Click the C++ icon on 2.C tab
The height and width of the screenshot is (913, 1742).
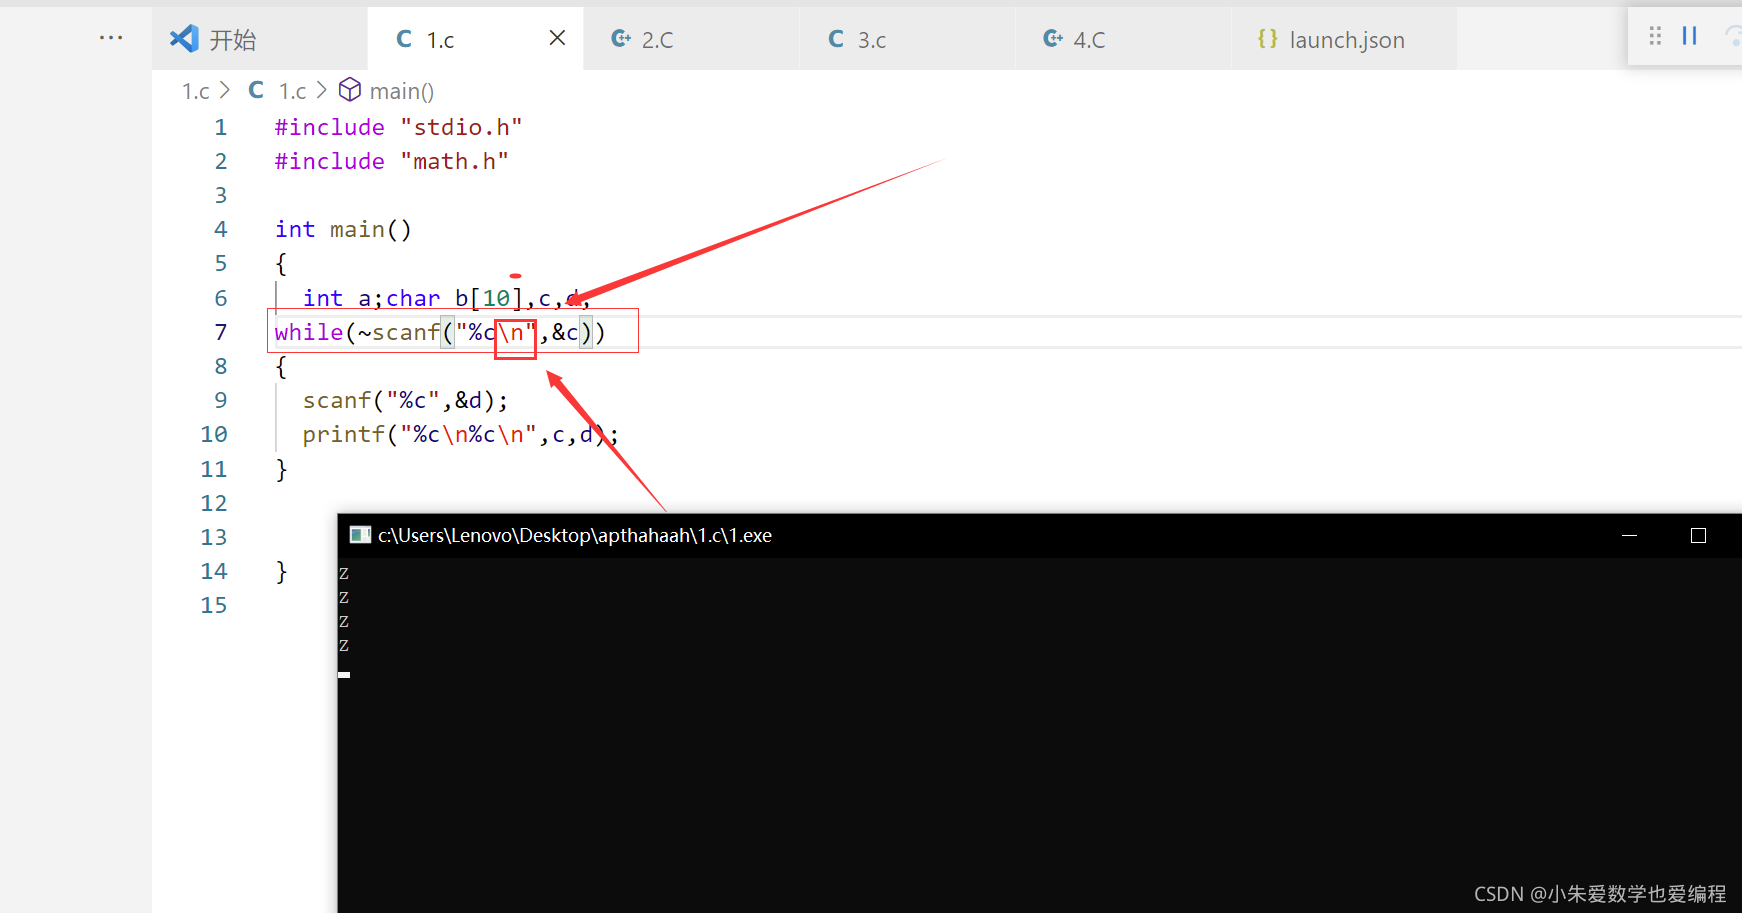(621, 38)
